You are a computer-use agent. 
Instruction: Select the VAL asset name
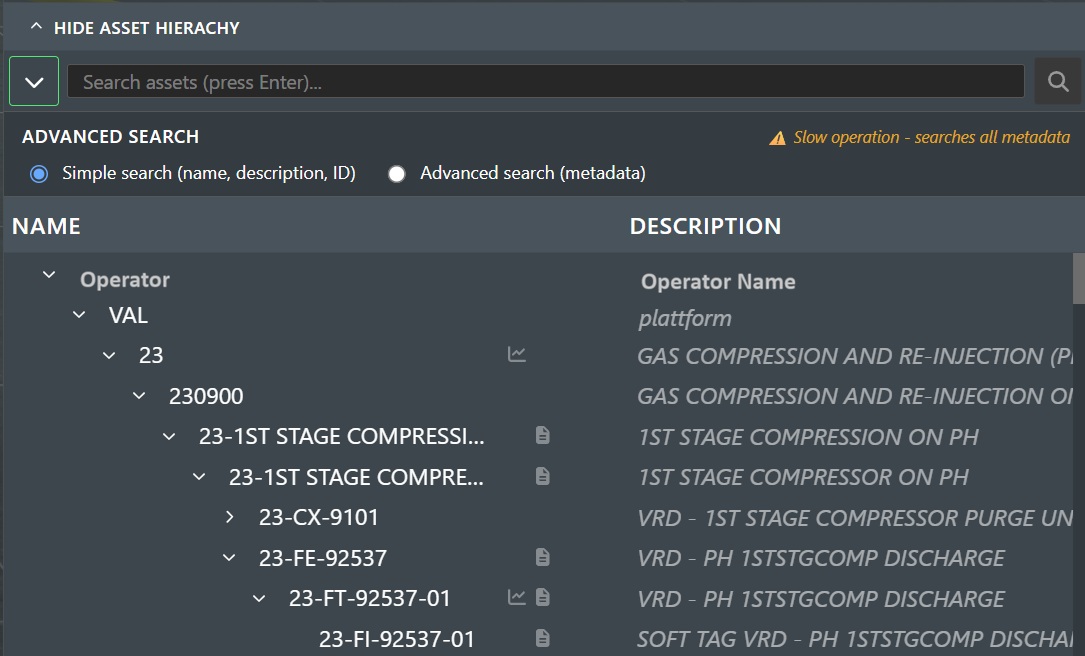(128, 316)
